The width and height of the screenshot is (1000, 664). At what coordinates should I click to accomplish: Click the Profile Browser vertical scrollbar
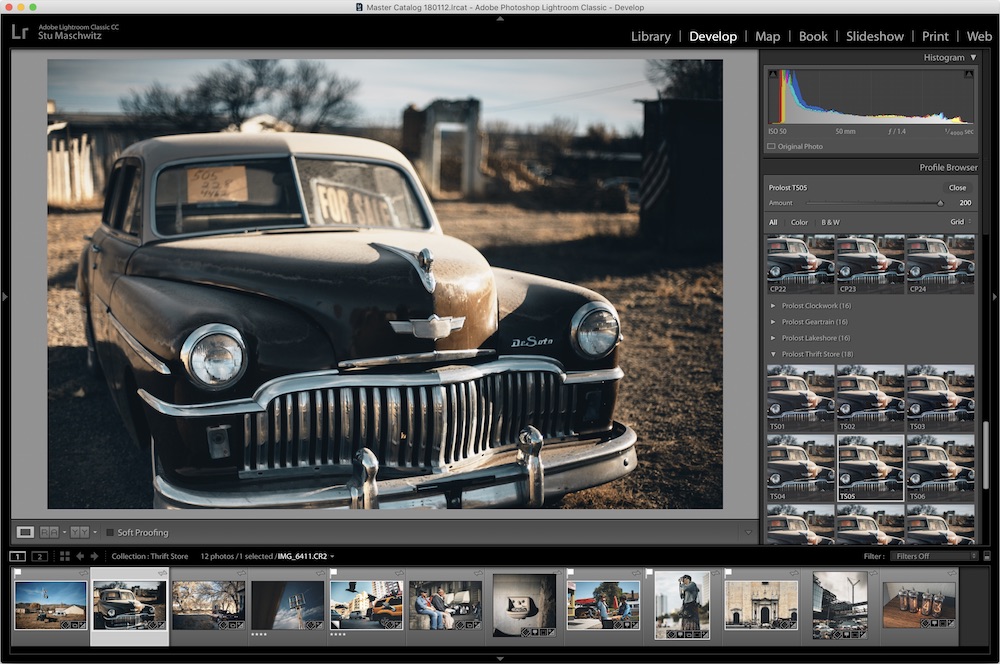point(985,455)
